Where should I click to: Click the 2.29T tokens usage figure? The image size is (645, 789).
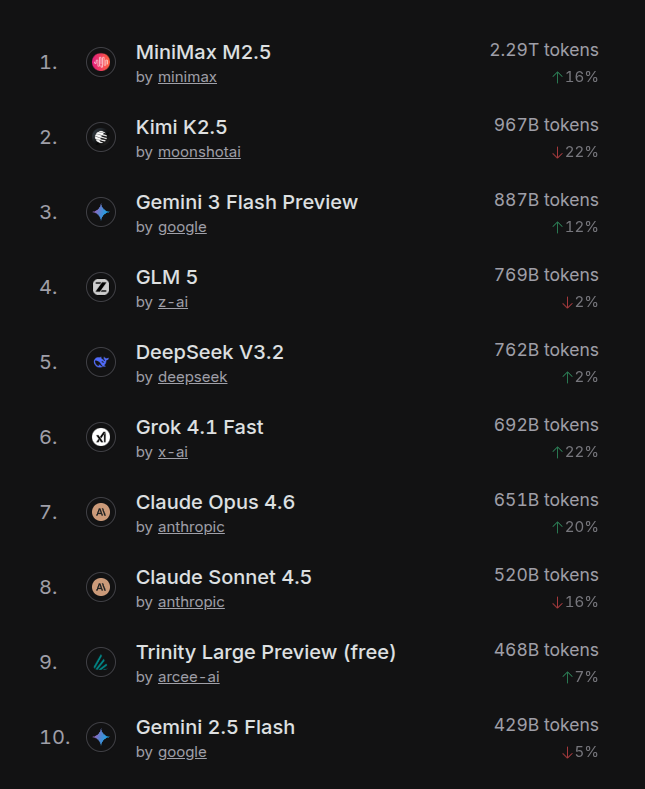pyautogui.click(x=544, y=50)
